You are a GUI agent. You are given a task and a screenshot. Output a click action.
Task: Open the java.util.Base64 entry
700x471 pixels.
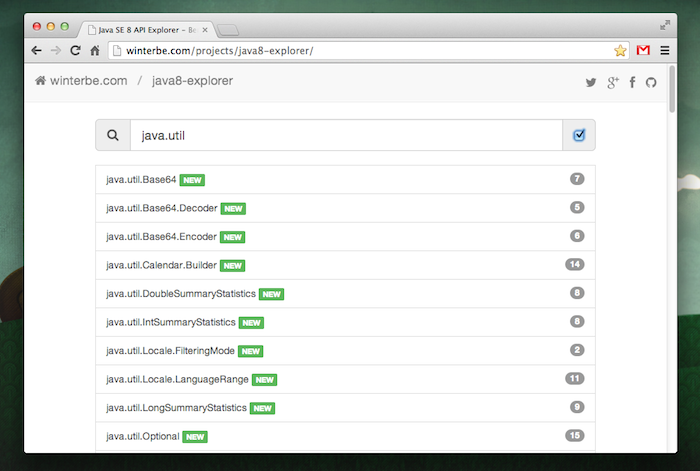(x=345, y=179)
